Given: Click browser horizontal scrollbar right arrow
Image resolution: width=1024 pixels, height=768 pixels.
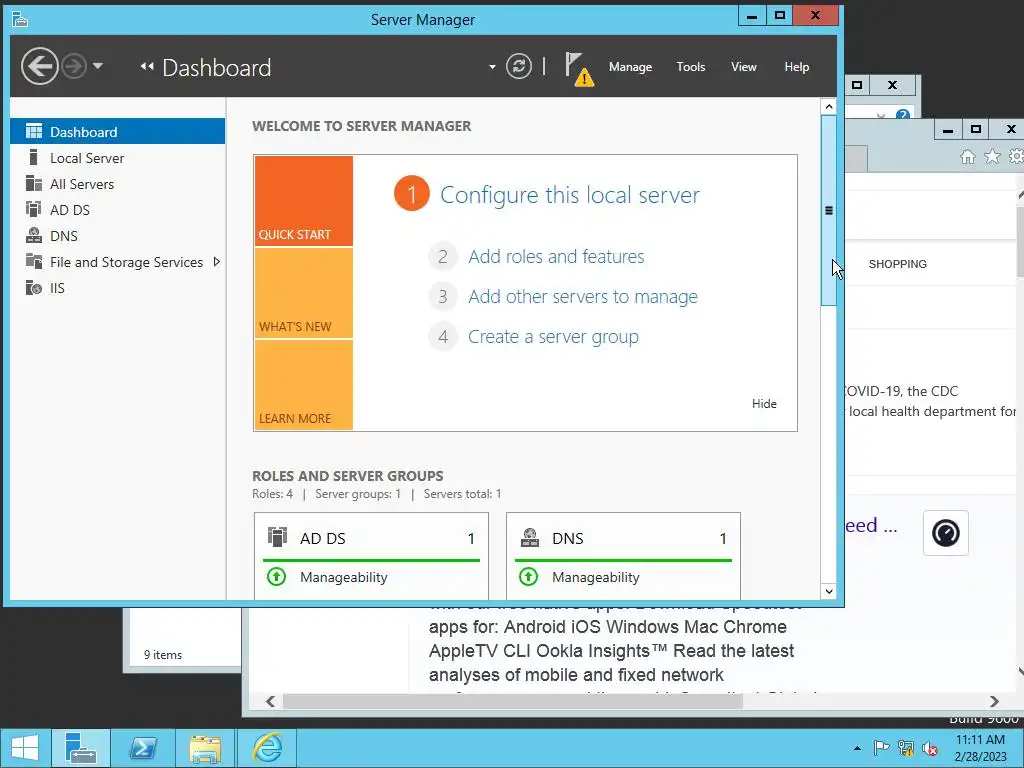Looking at the screenshot, I should 994,701.
